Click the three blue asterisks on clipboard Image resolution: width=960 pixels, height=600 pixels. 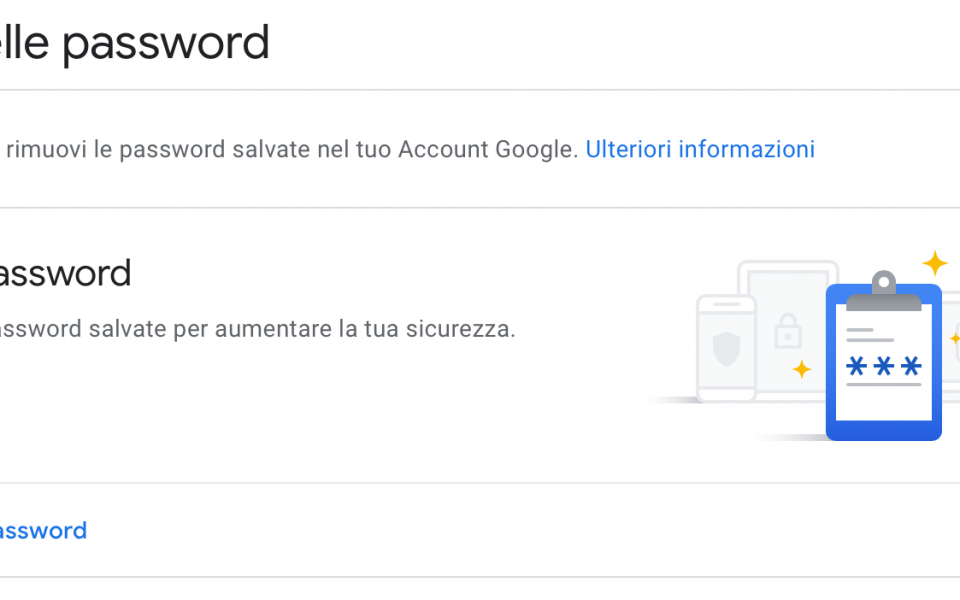pos(883,366)
